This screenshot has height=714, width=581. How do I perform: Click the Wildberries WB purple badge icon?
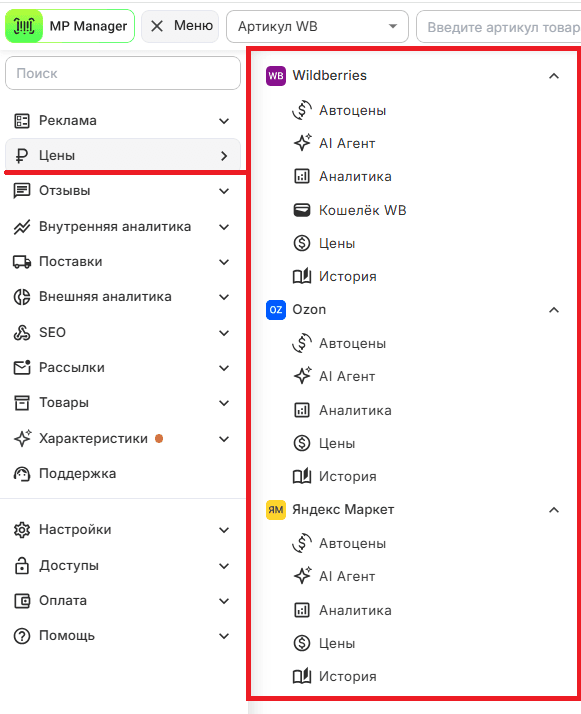tap(275, 76)
